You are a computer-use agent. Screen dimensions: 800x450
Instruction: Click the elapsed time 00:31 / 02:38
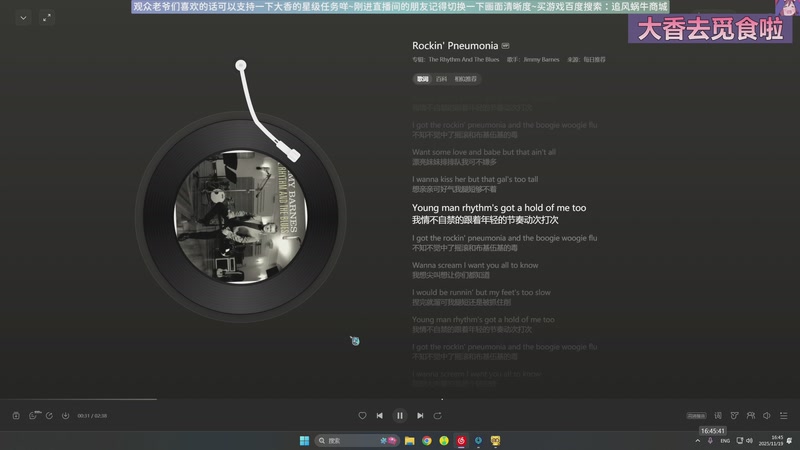point(92,416)
